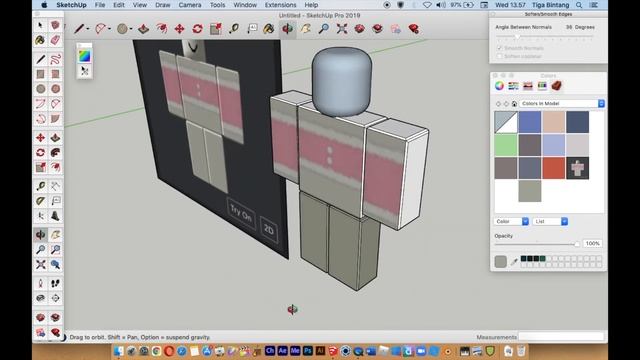Image resolution: width=640 pixels, height=360 pixels.
Task: Pick the Select arrow tool in left palette
Action: [40, 25]
